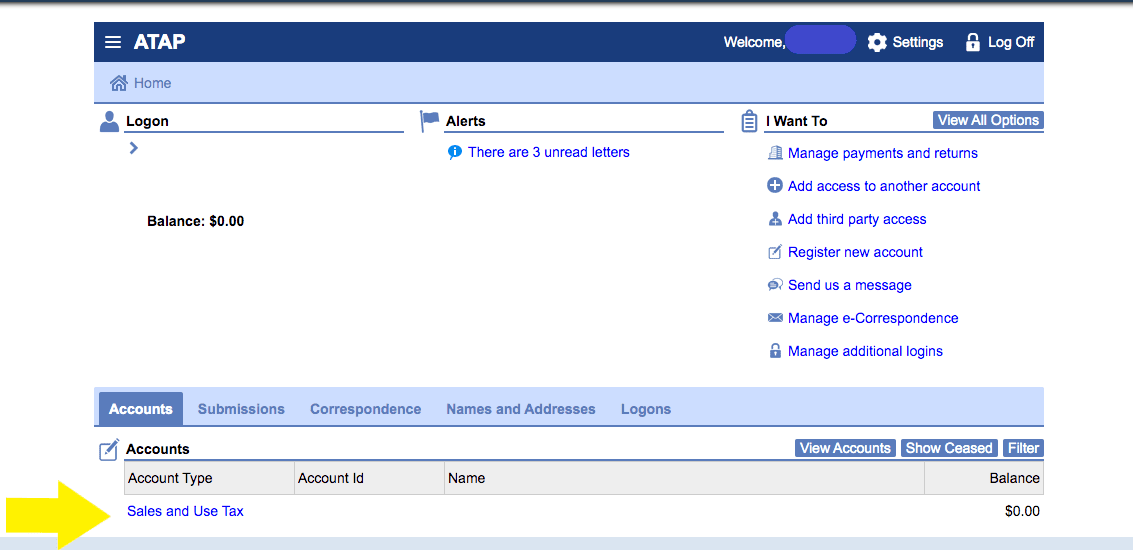The height and width of the screenshot is (550, 1133).
Task: Click the Show Ceased button
Action: pyautogui.click(x=949, y=448)
